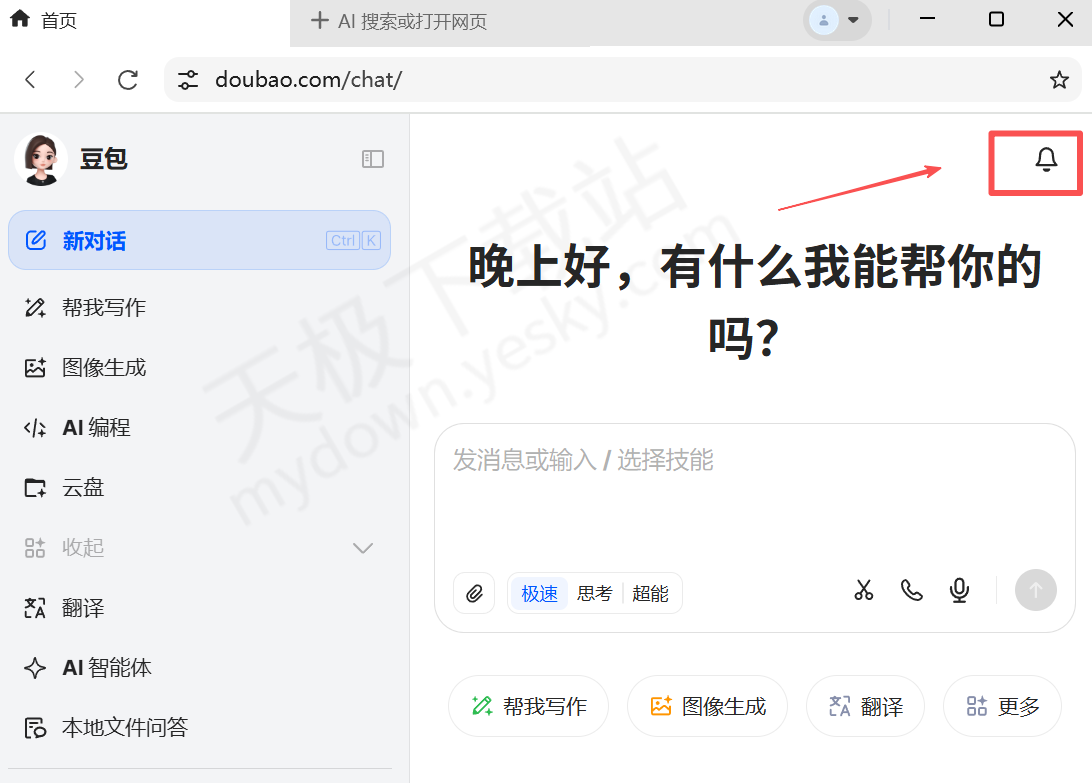1092x783 pixels.
Task: Click the notification bell icon
Action: point(1047,160)
